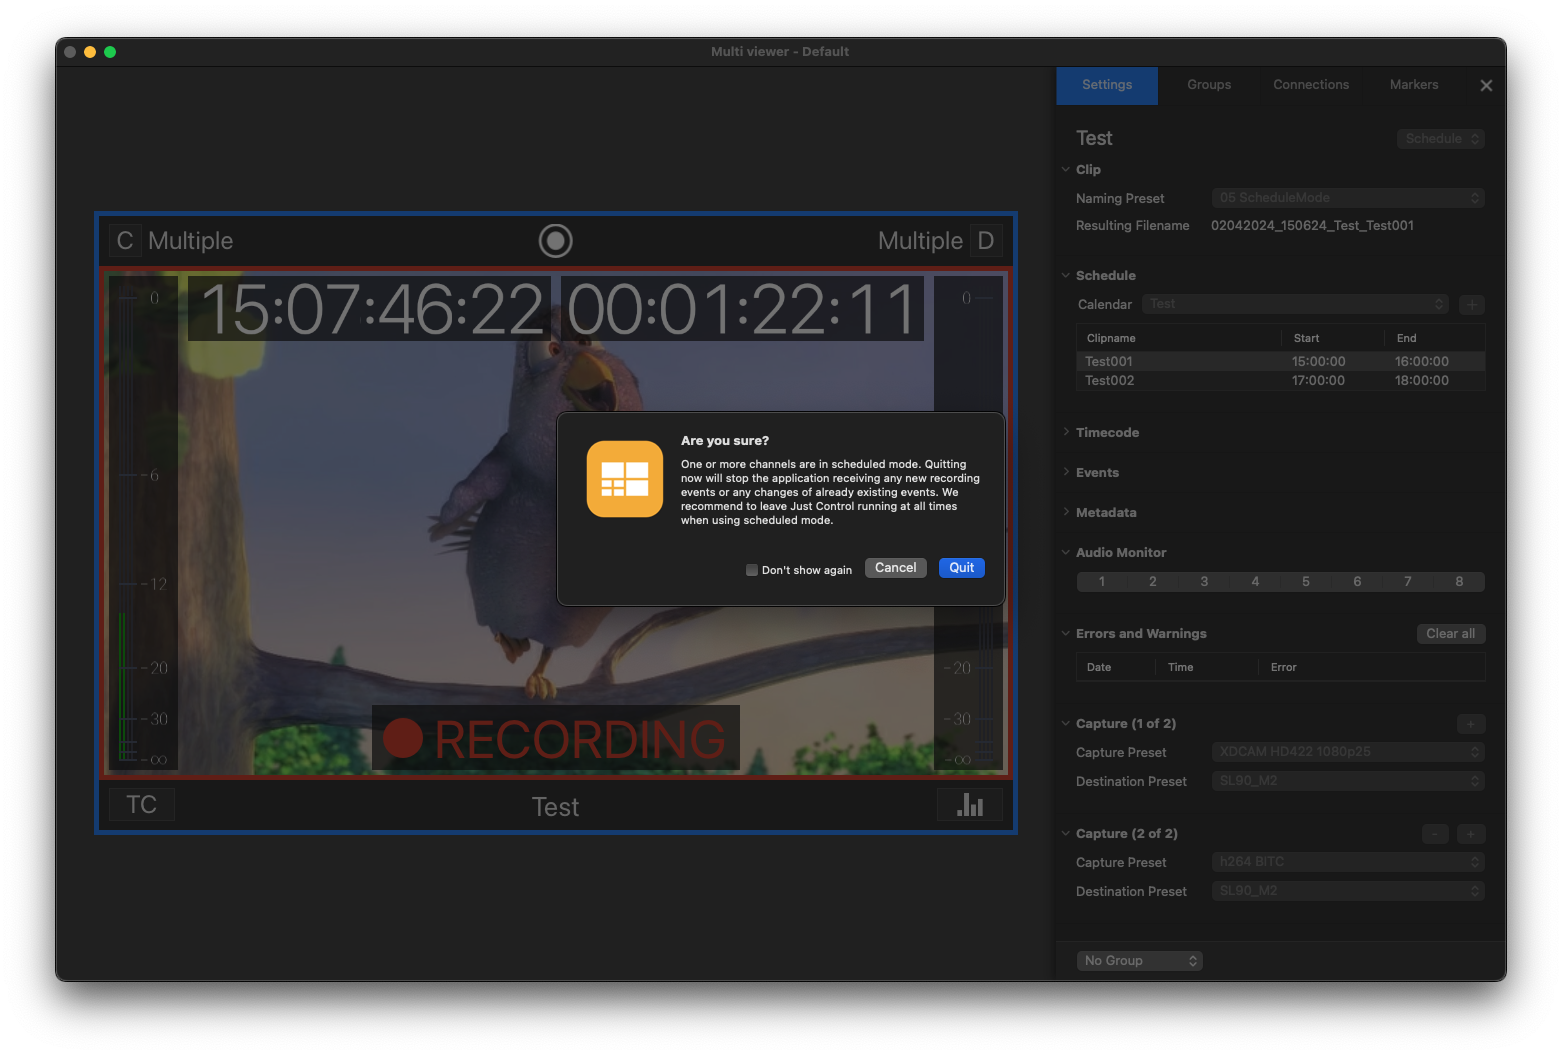Switch to the Settings tab
Screen dimensions: 1562x1055
coord(1107,86)
